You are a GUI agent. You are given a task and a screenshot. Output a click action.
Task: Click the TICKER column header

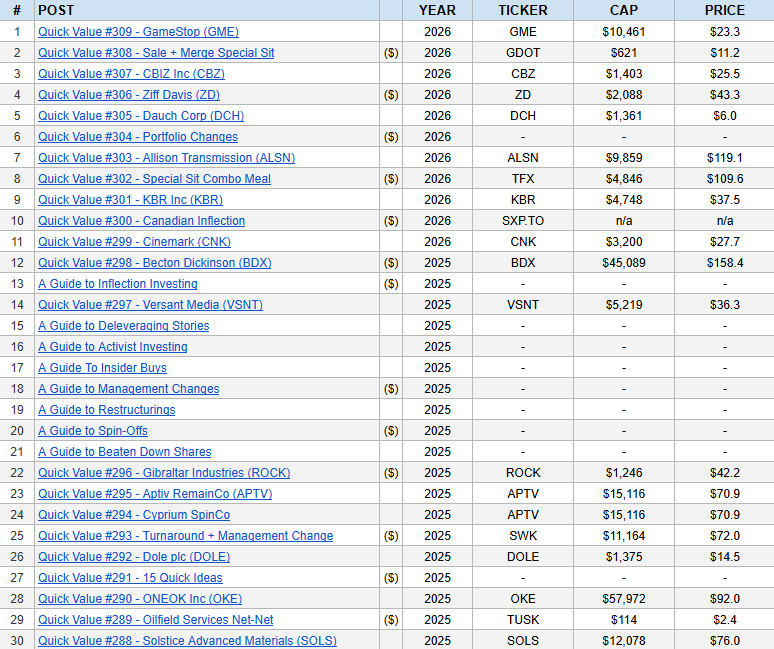coord(523,10)
